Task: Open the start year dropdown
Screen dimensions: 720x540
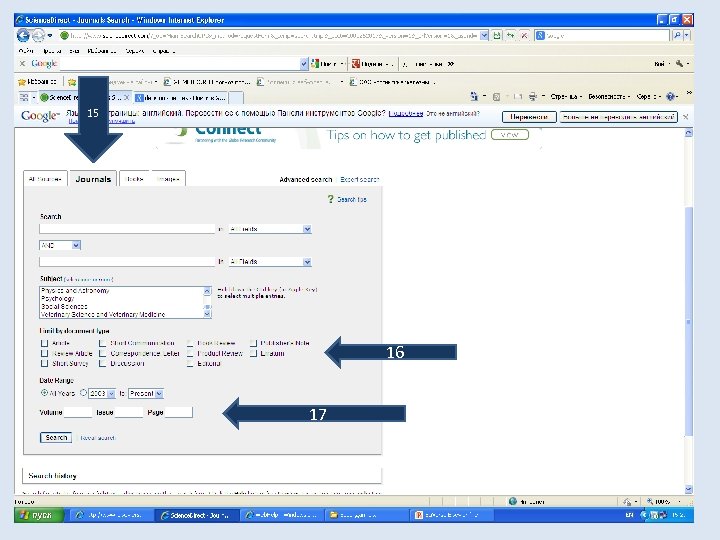Action: pos(101,394)
